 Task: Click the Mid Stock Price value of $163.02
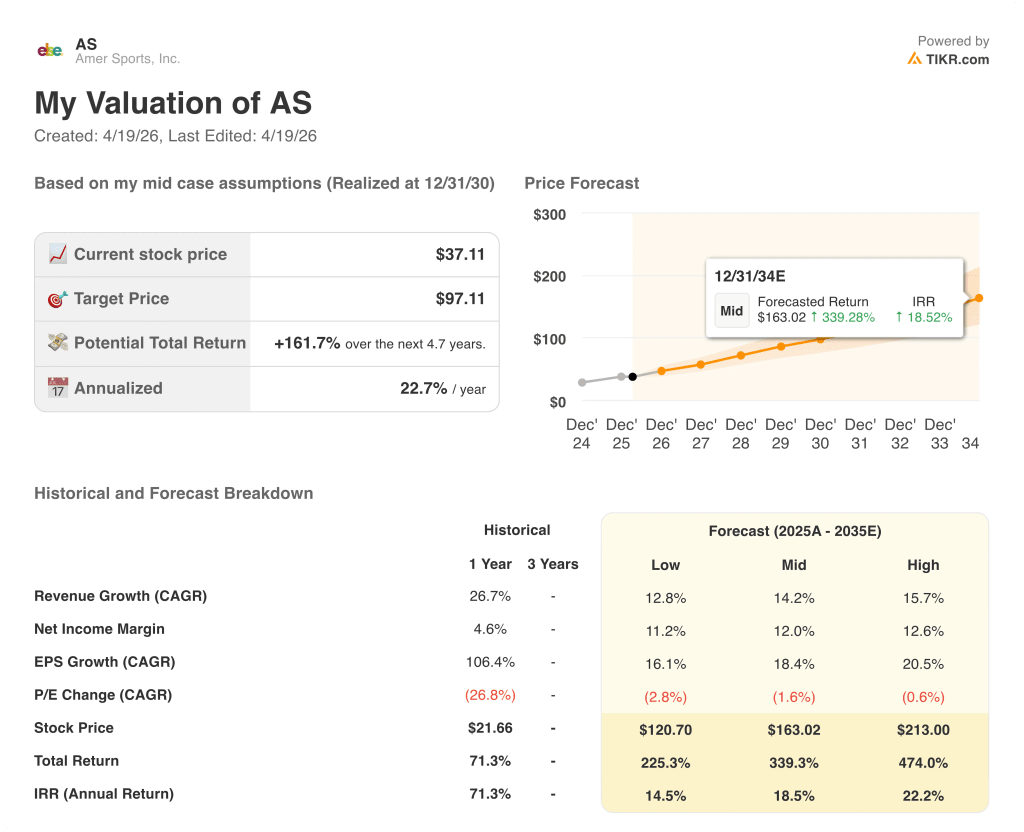point(793,730)
